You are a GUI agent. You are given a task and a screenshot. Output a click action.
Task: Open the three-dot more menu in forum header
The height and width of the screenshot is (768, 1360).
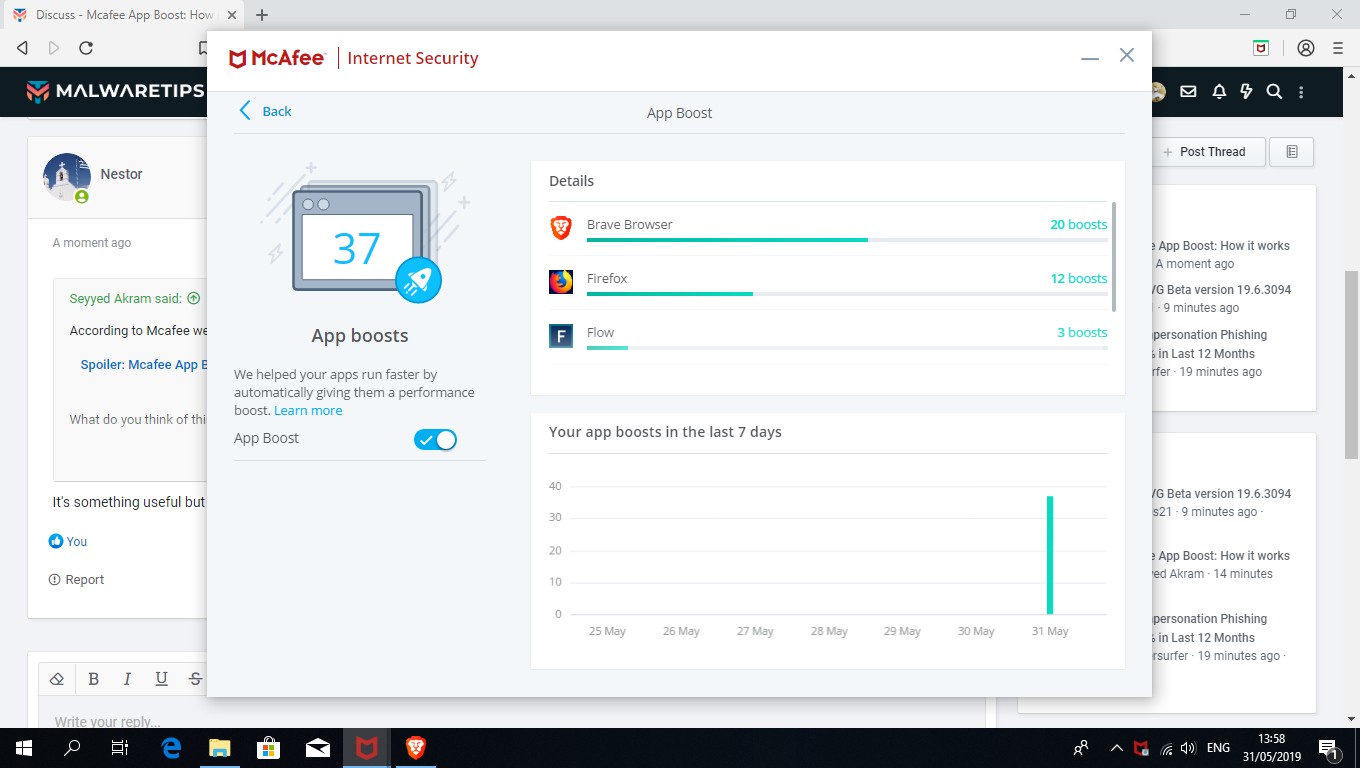tap(1301, 92)
